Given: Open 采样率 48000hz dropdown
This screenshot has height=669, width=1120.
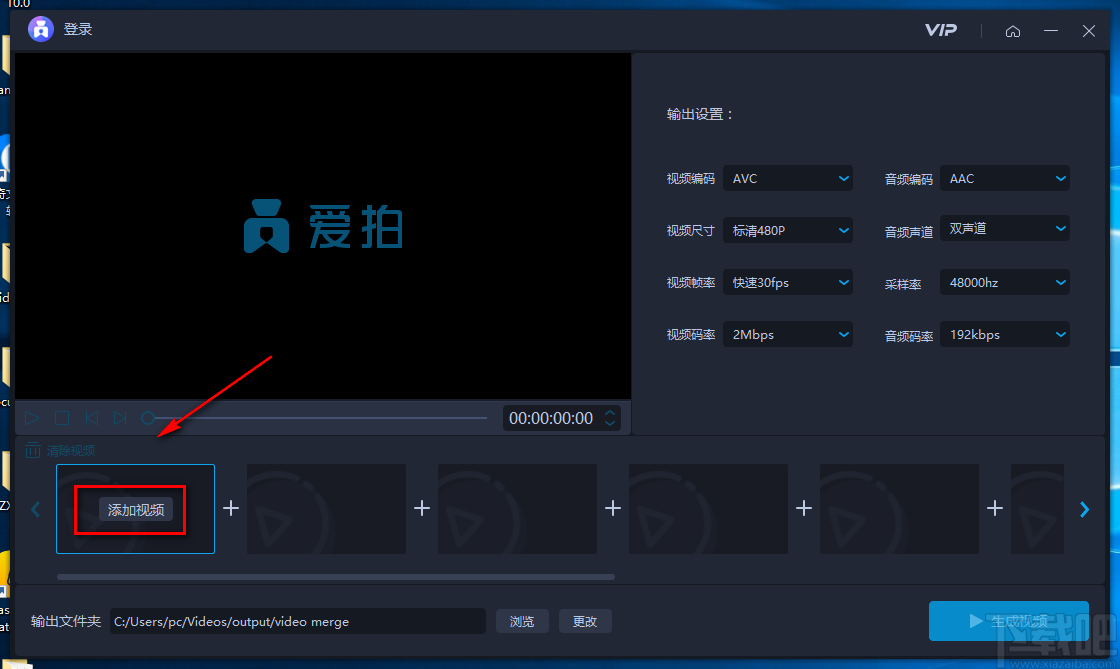Looking at the screenshot, I should (1005, 283).
